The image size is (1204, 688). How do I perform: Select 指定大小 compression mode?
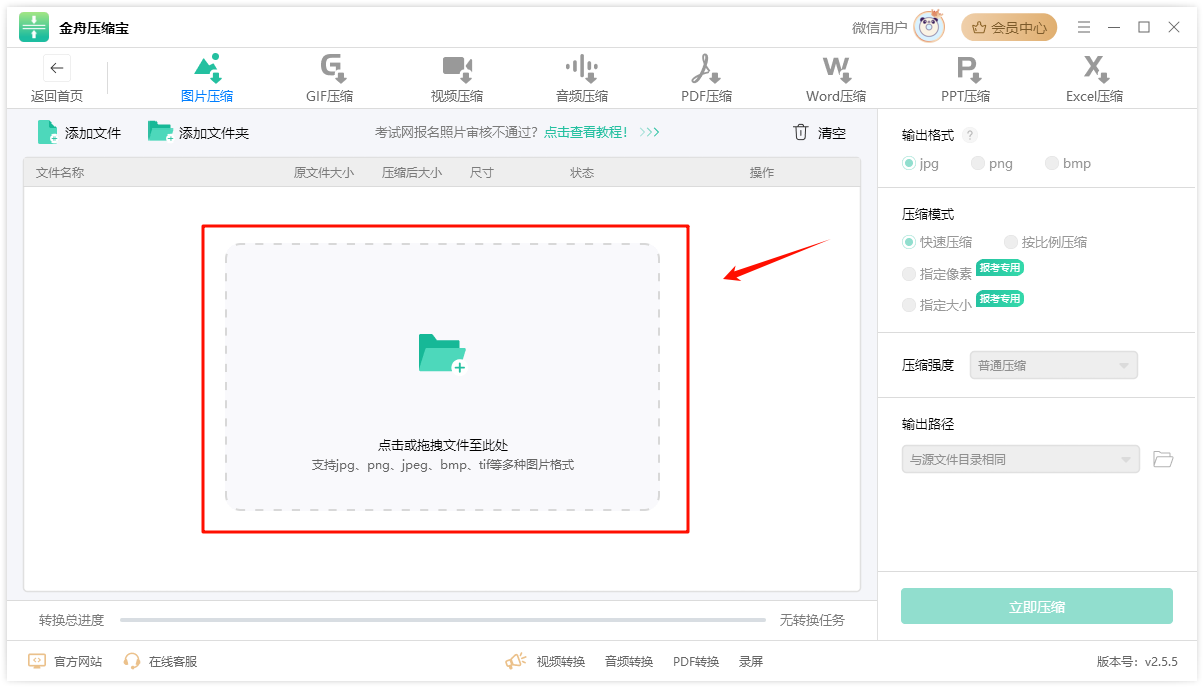pos(937,305)
